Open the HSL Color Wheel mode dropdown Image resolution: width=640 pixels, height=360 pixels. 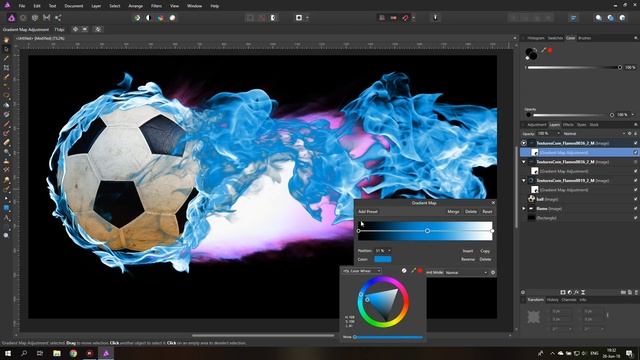coord(362,271)
